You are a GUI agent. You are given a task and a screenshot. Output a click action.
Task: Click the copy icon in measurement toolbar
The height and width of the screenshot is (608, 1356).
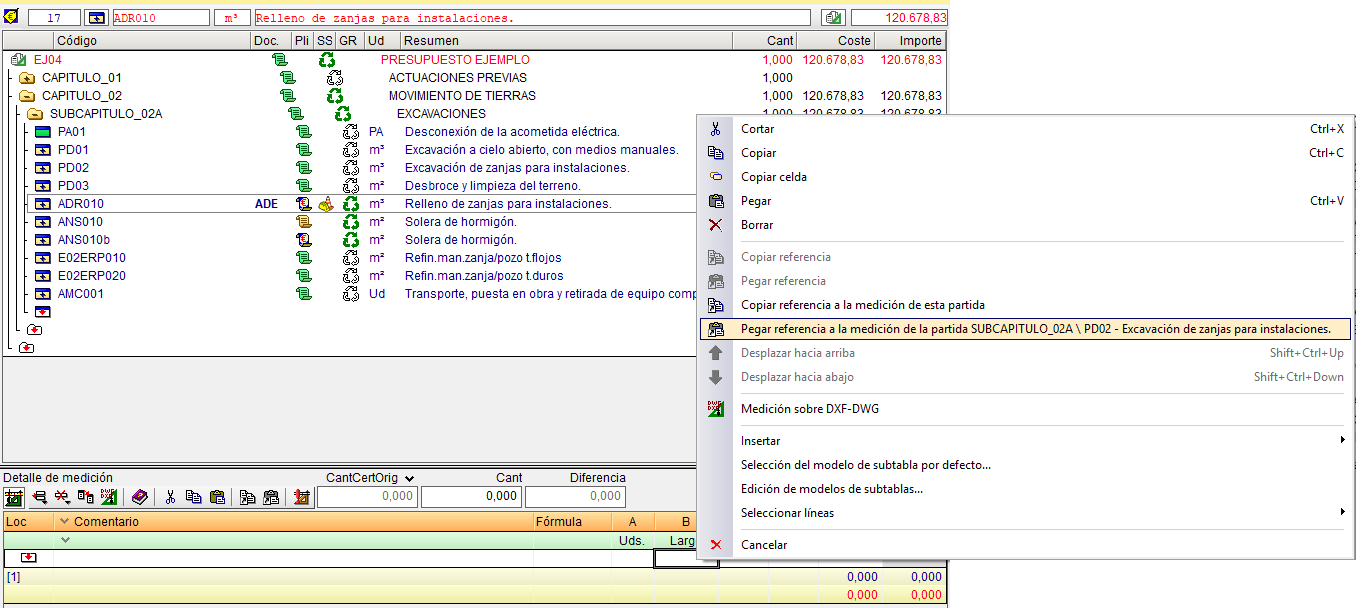pyautogui.click(x=193, y=497)
